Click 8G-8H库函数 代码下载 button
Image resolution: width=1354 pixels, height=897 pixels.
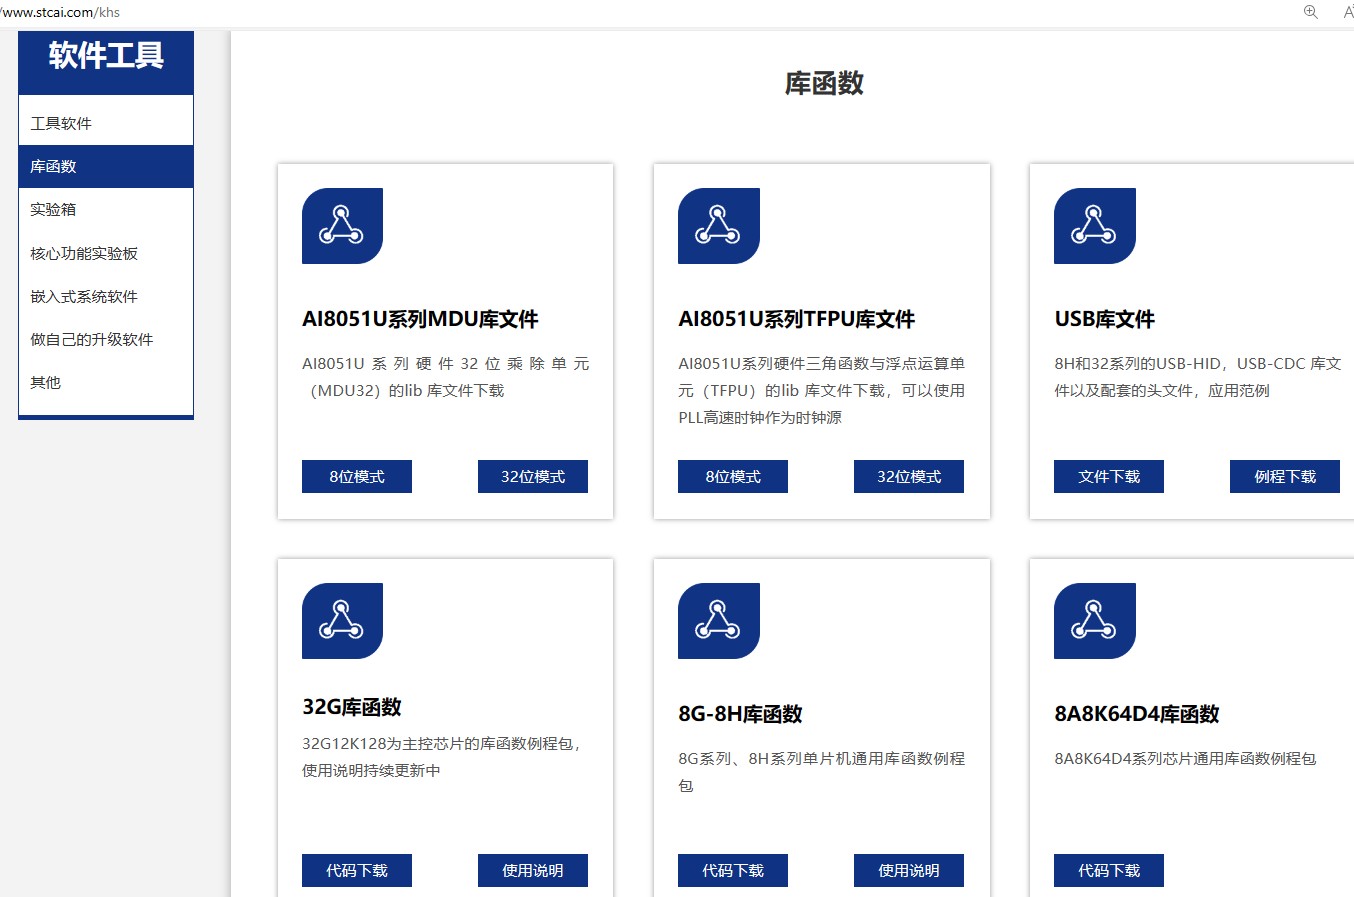point(733,870)
